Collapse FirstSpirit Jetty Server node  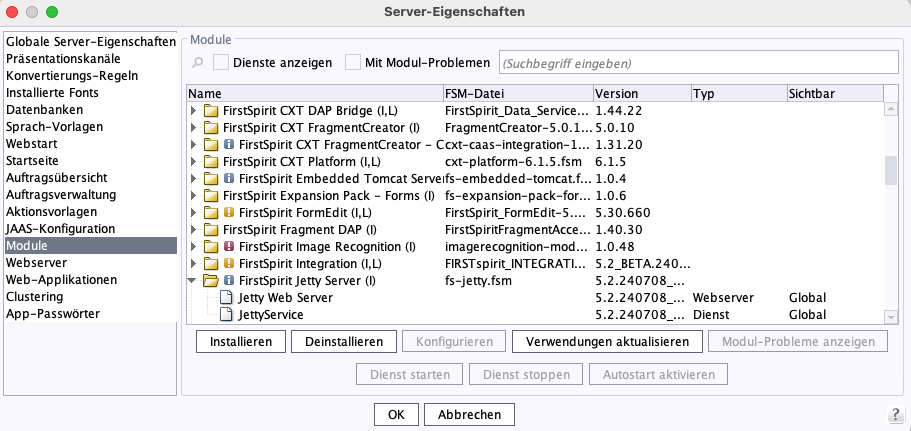(x=193, y=281)
